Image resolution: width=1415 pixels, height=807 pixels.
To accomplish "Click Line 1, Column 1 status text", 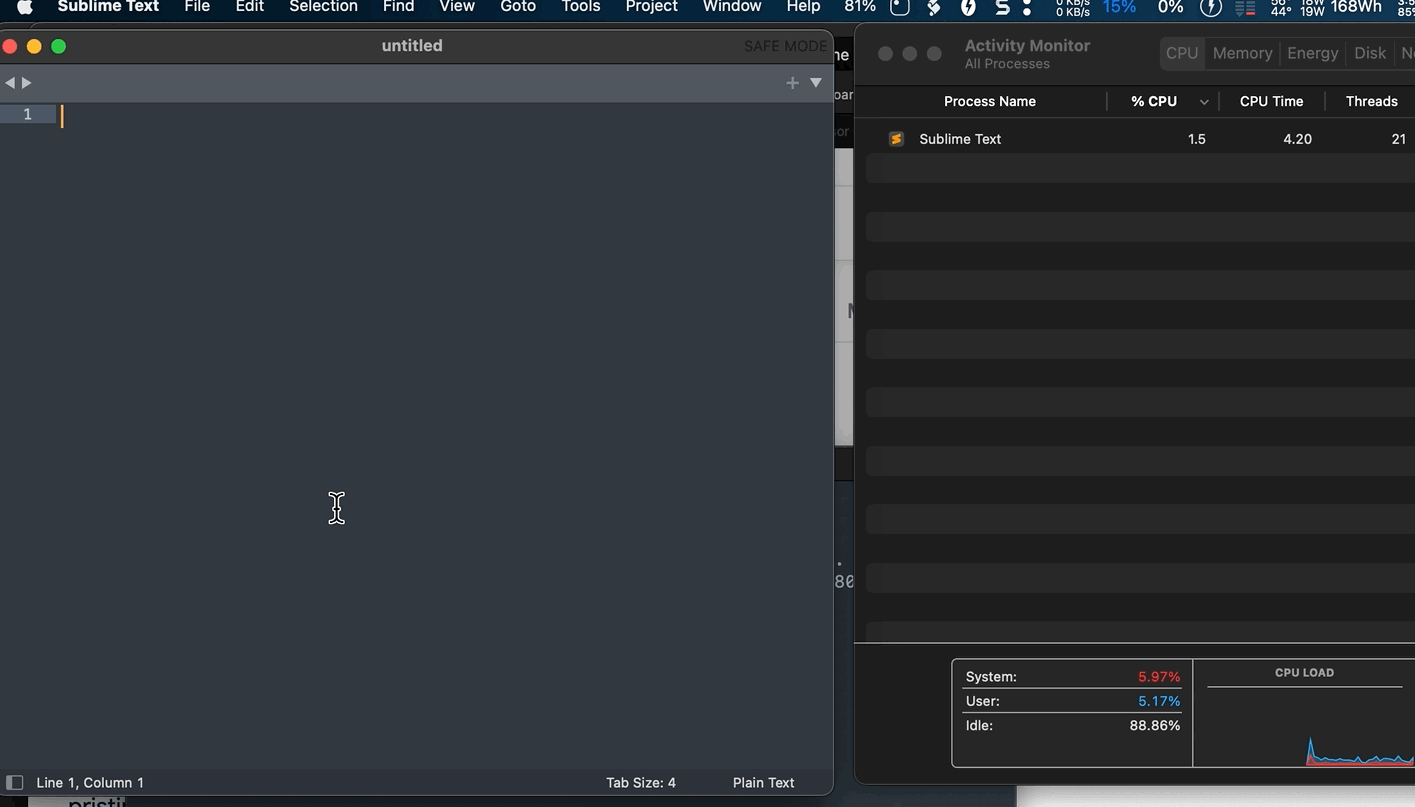I will [x=90, y=782].
